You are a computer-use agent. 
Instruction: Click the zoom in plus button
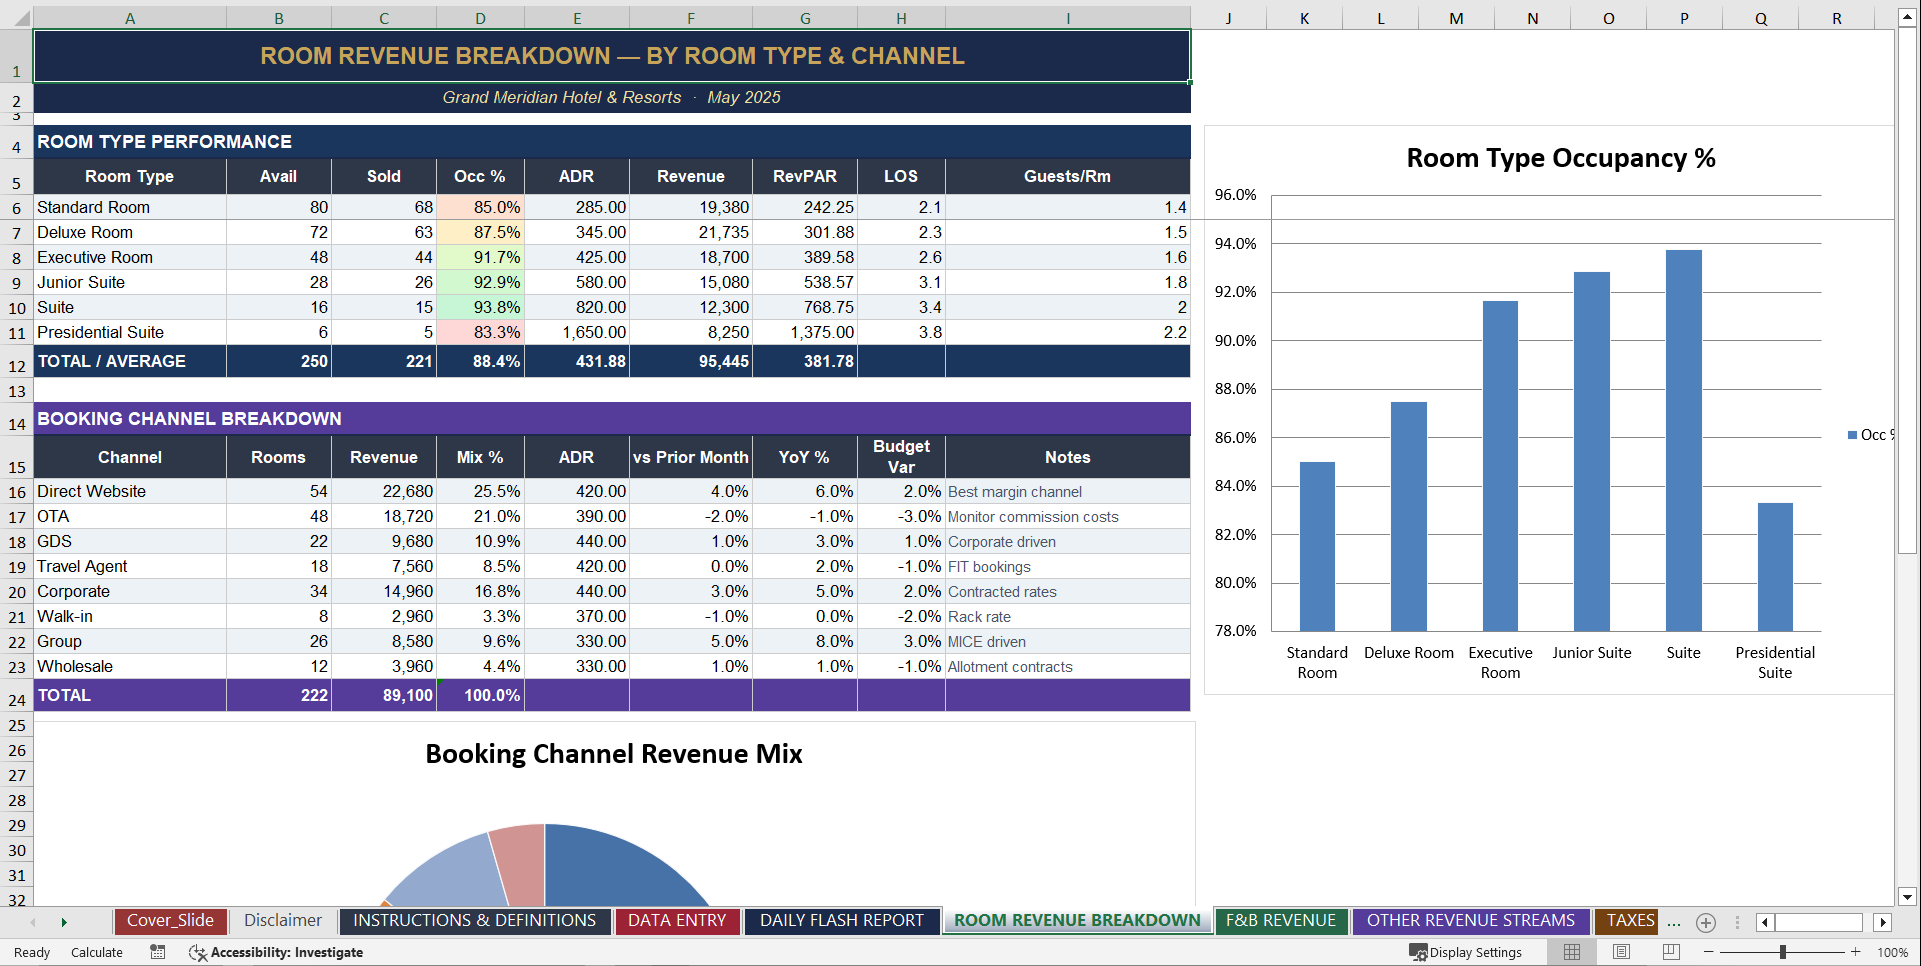pyautogui.click(x=1856, y=952)
